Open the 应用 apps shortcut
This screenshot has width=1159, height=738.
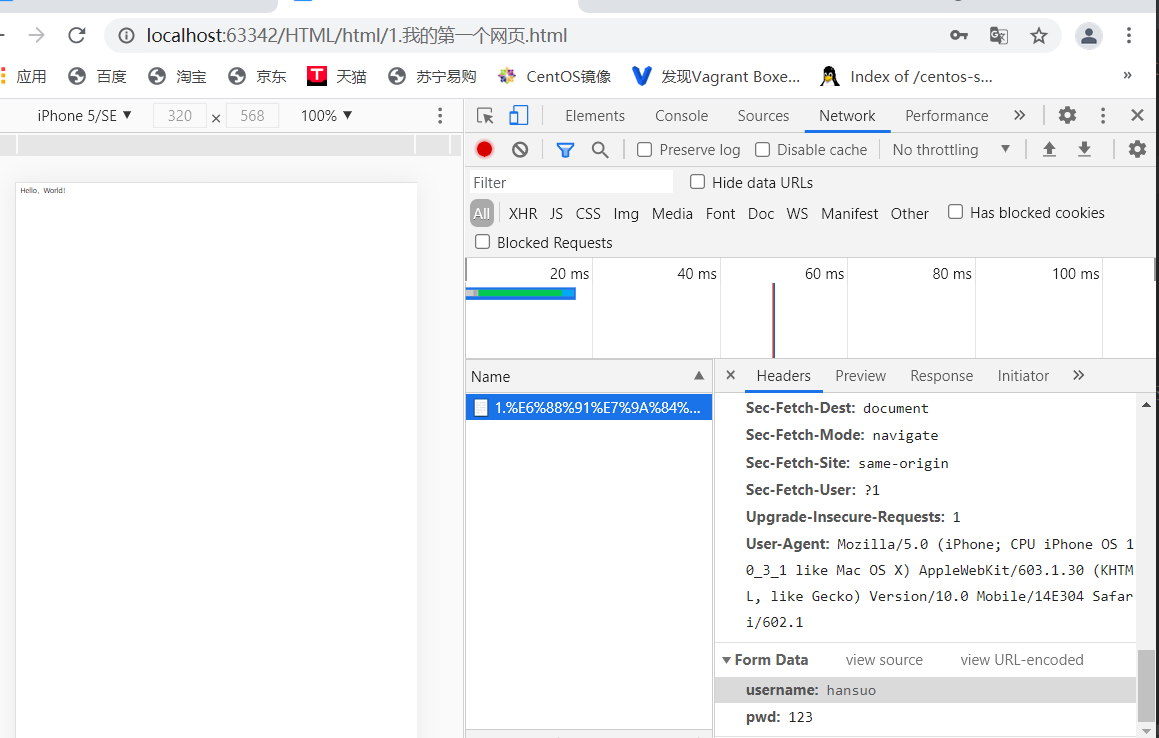[24, 76]
